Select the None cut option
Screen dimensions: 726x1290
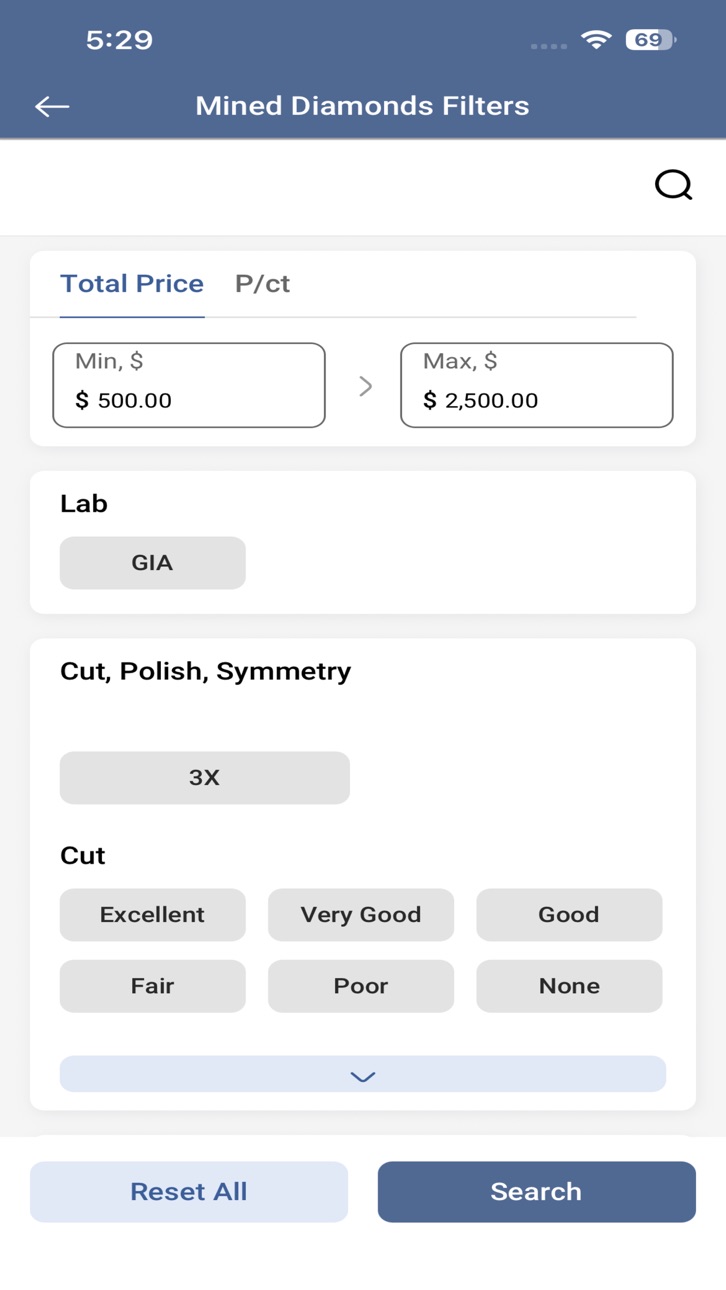tap(569, 986)
